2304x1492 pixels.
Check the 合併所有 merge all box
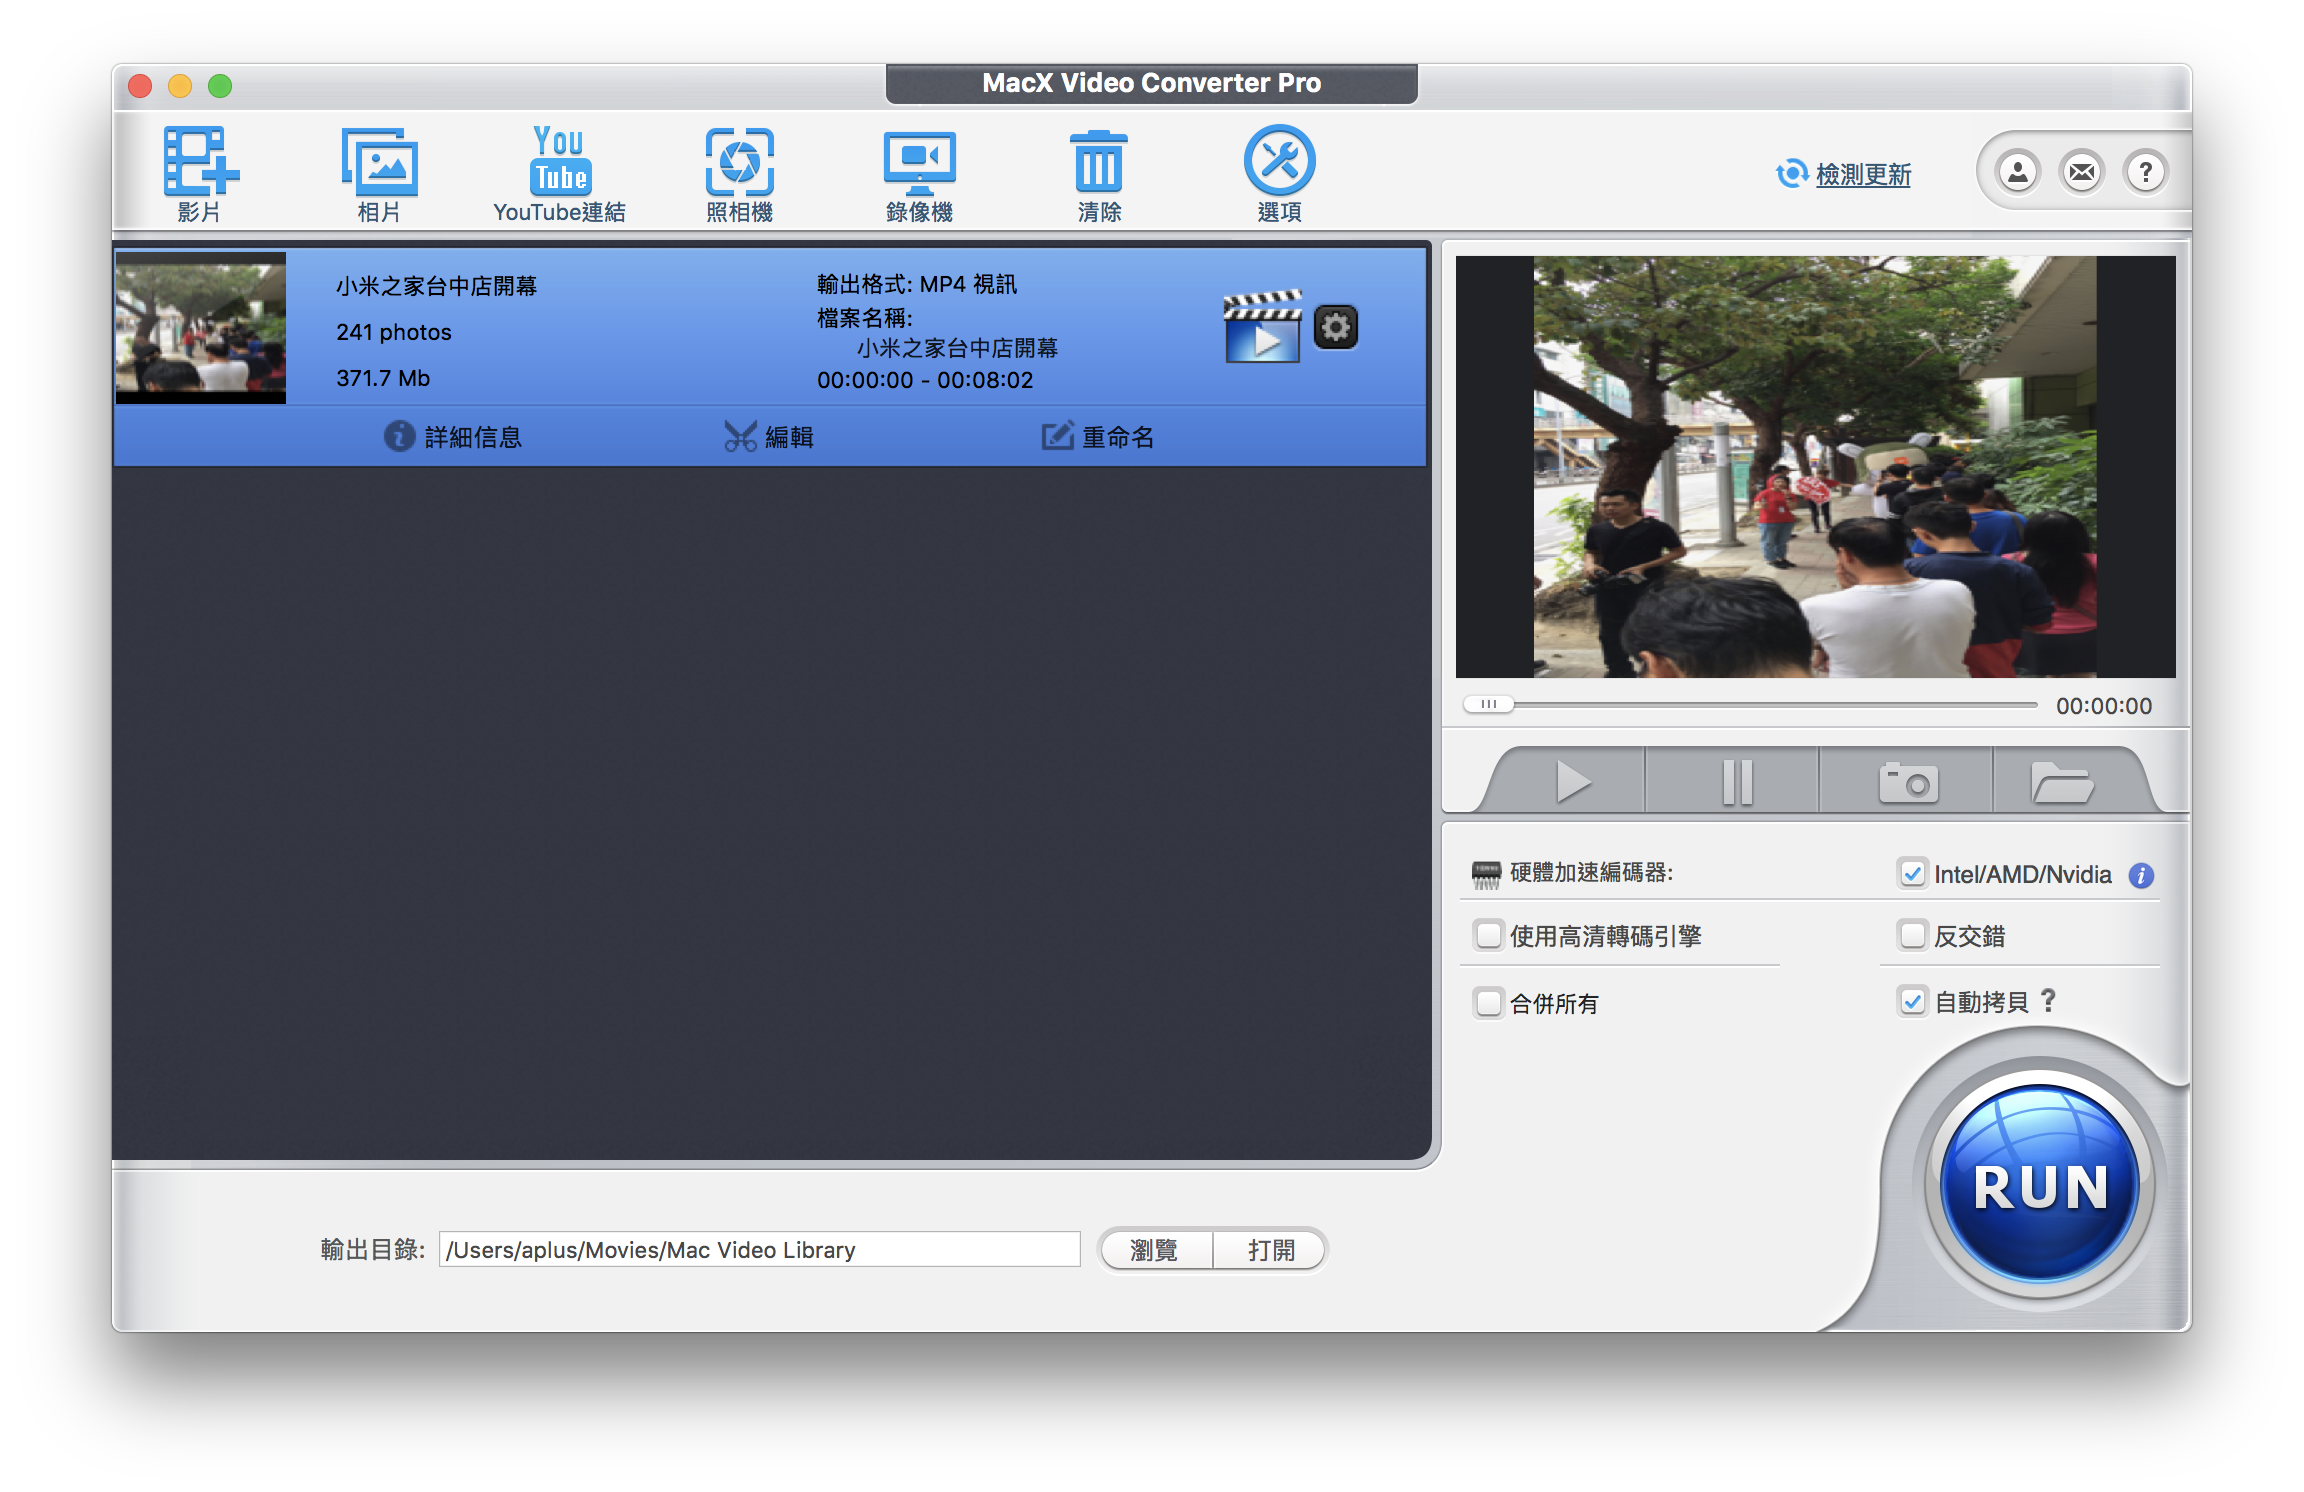pos(1488,1002)
